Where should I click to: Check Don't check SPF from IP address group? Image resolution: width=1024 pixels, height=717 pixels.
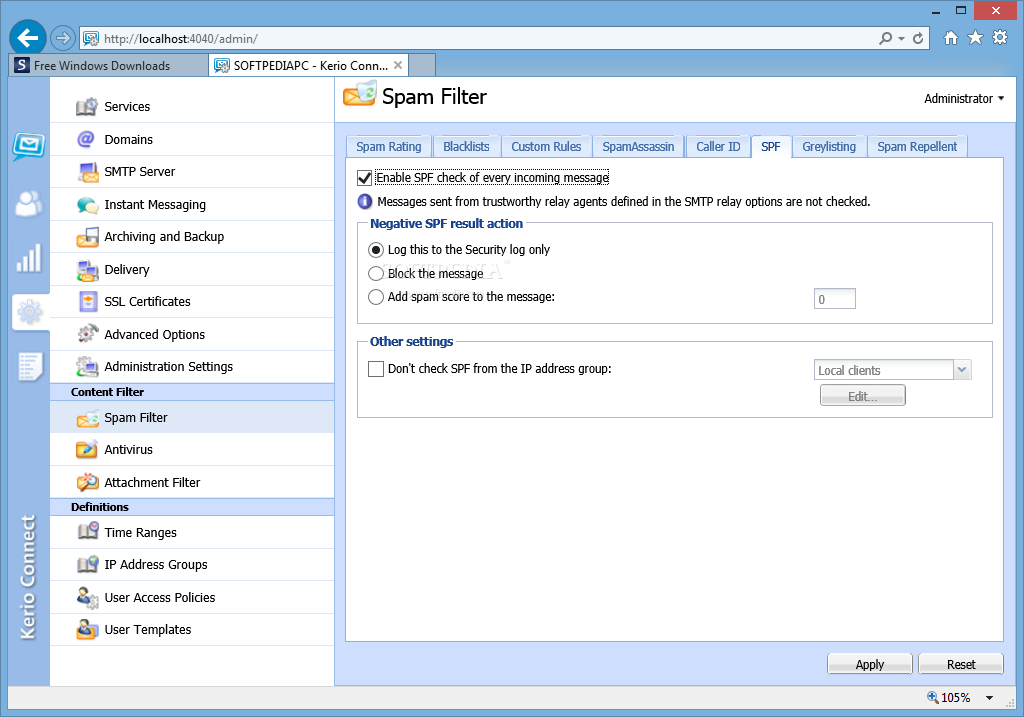(376, 369)
